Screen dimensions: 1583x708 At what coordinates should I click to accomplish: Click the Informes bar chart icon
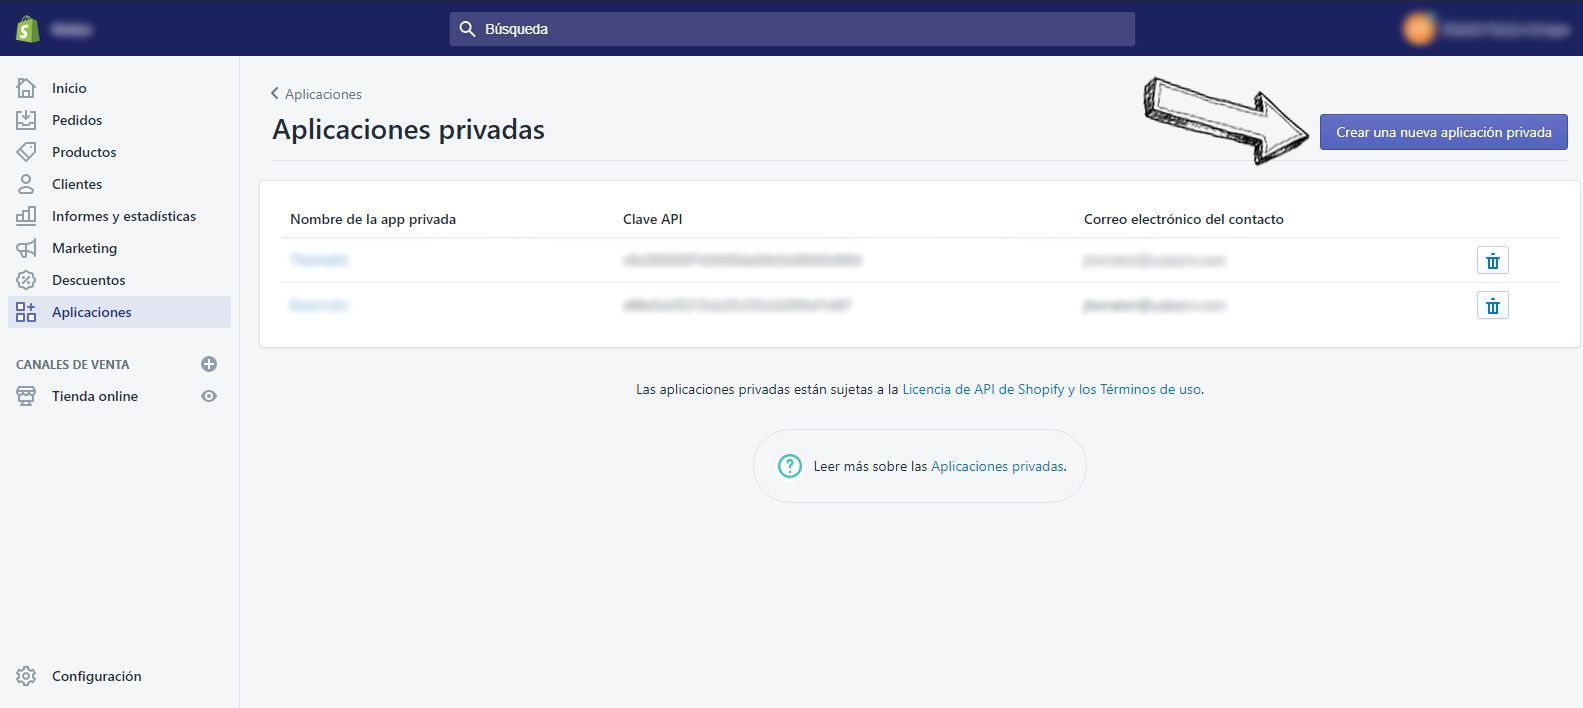pyautogui.click(x=26, y=216)
